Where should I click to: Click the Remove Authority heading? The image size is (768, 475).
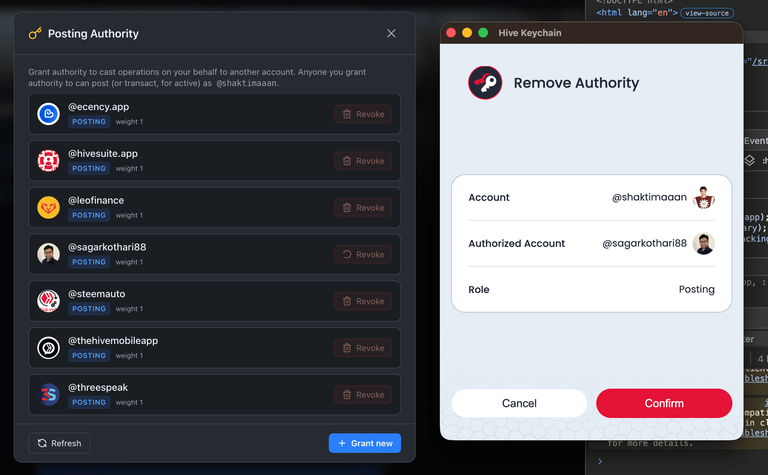pyautogui.click(x=576, y=83)
